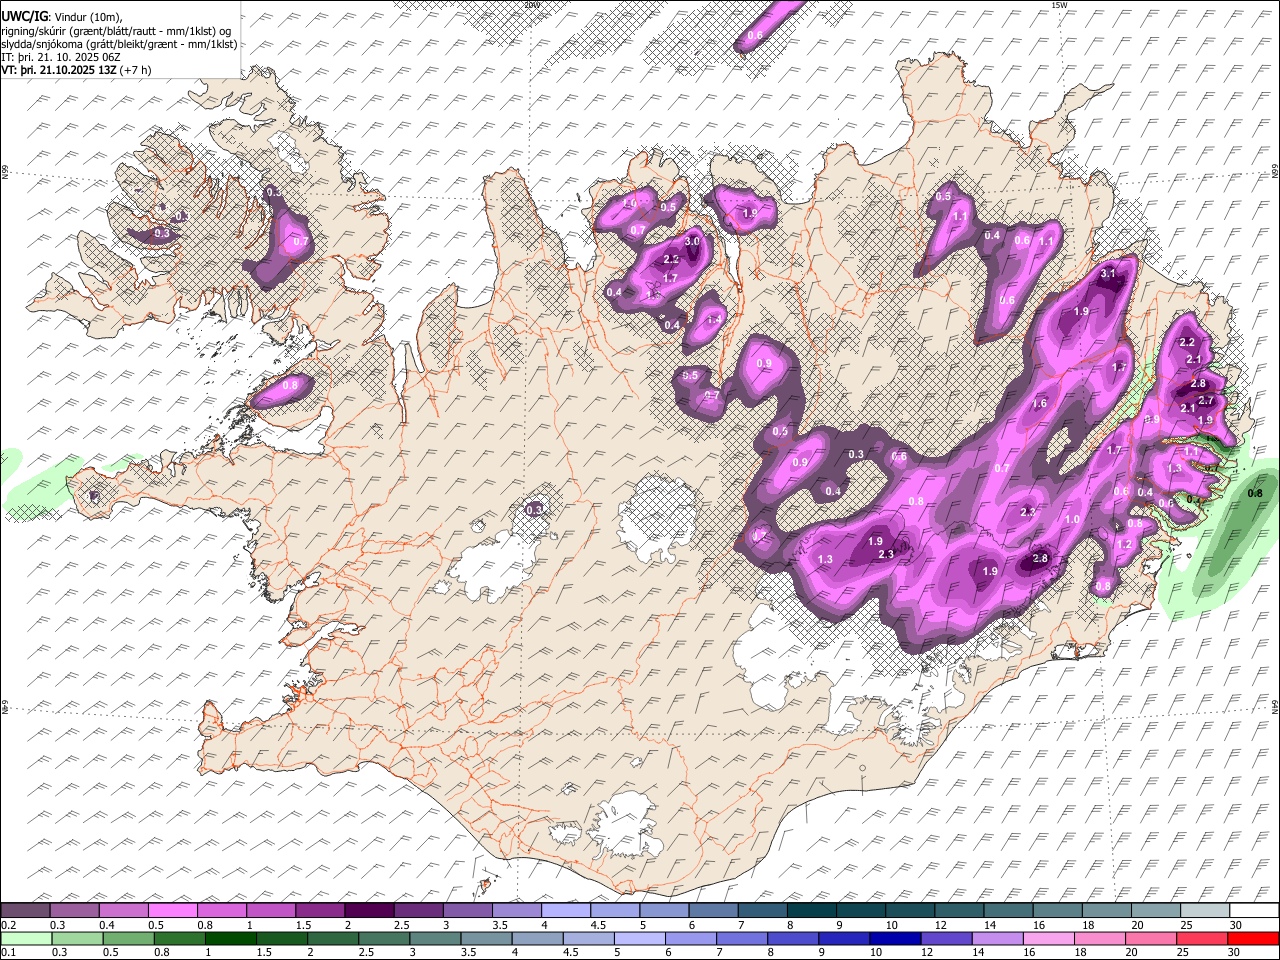1280x960 pixels.
Task: Select red 30 swatch in lower color scale
Action: [1252, 938]
